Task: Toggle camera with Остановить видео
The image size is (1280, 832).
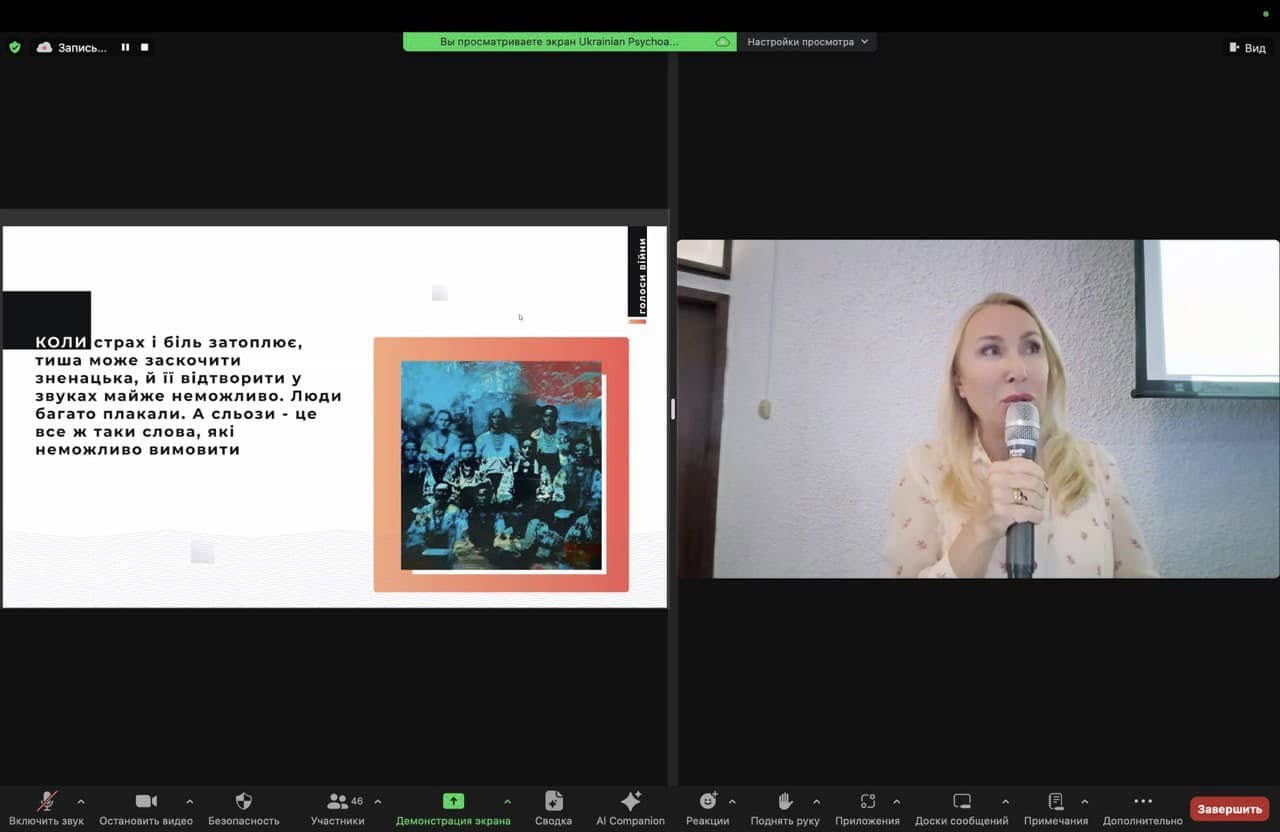Action: pyautogui.click(x=146, y=801)
